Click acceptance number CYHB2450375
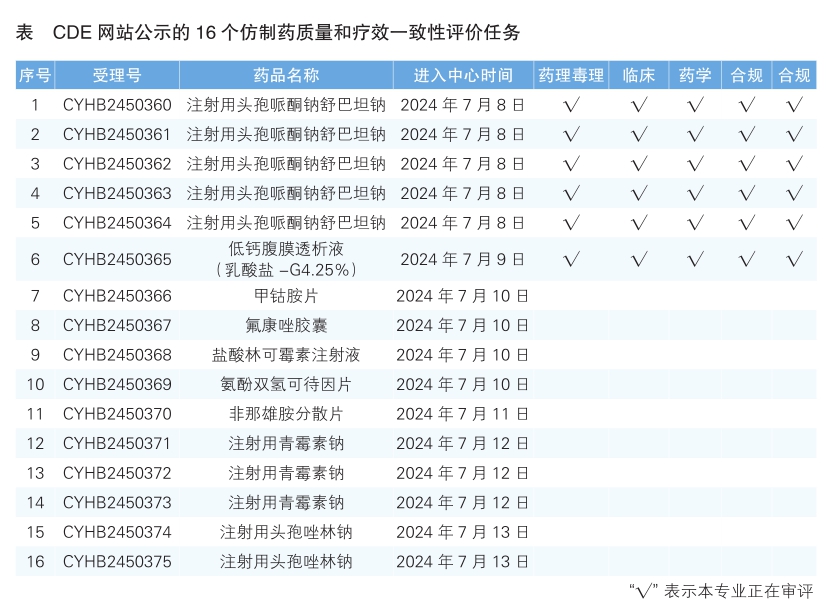The image size is (826, 612). tap(117, 562)
